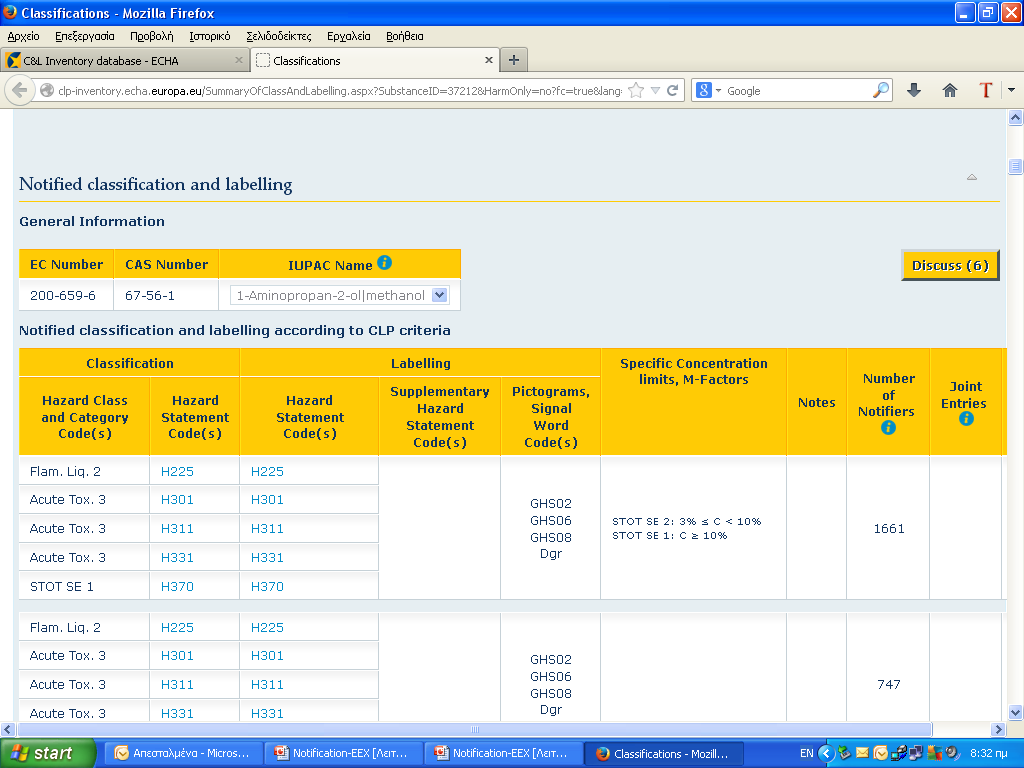This screenshot has height=768, width=1024.
Task: Click the browser Back arrow button
Action: click(x=20, y=90)
